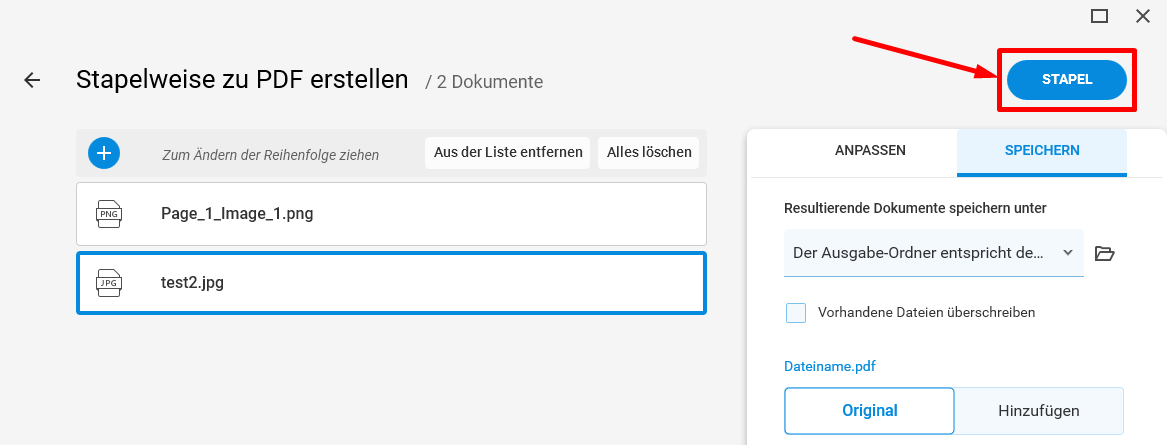Viewport: 1167px width, 445px height.
Task: Switch to the ANPASSEN tab
Action: tap(870, 150)
